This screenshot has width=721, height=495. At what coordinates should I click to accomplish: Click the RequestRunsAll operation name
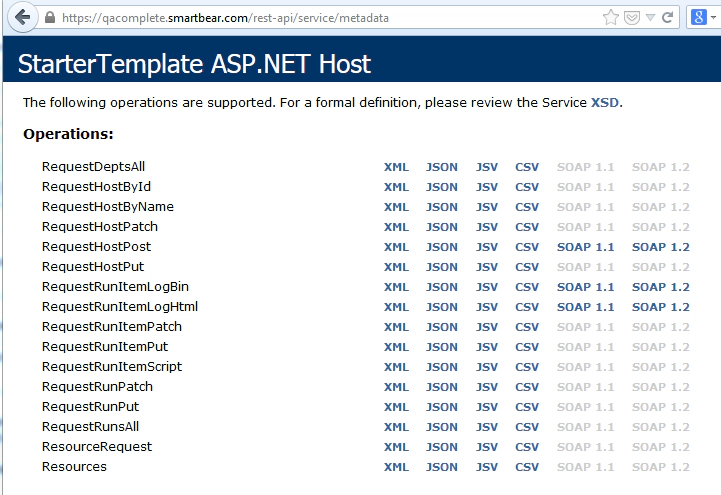pos(90,427)
